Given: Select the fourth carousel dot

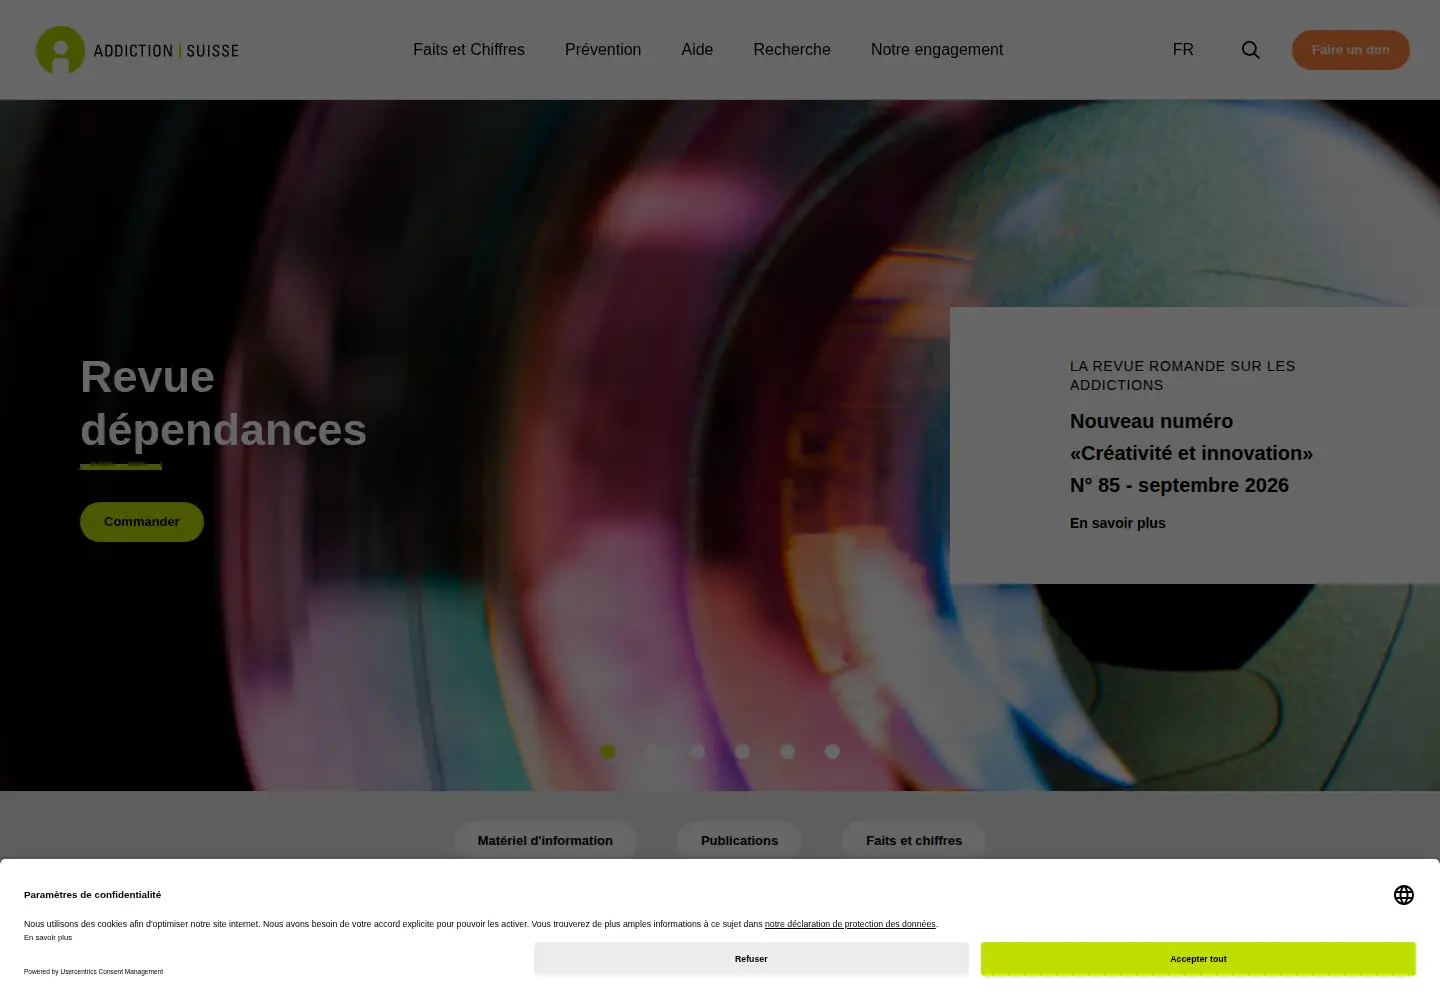Looking at the screenshot, I should tap(742, 752).
